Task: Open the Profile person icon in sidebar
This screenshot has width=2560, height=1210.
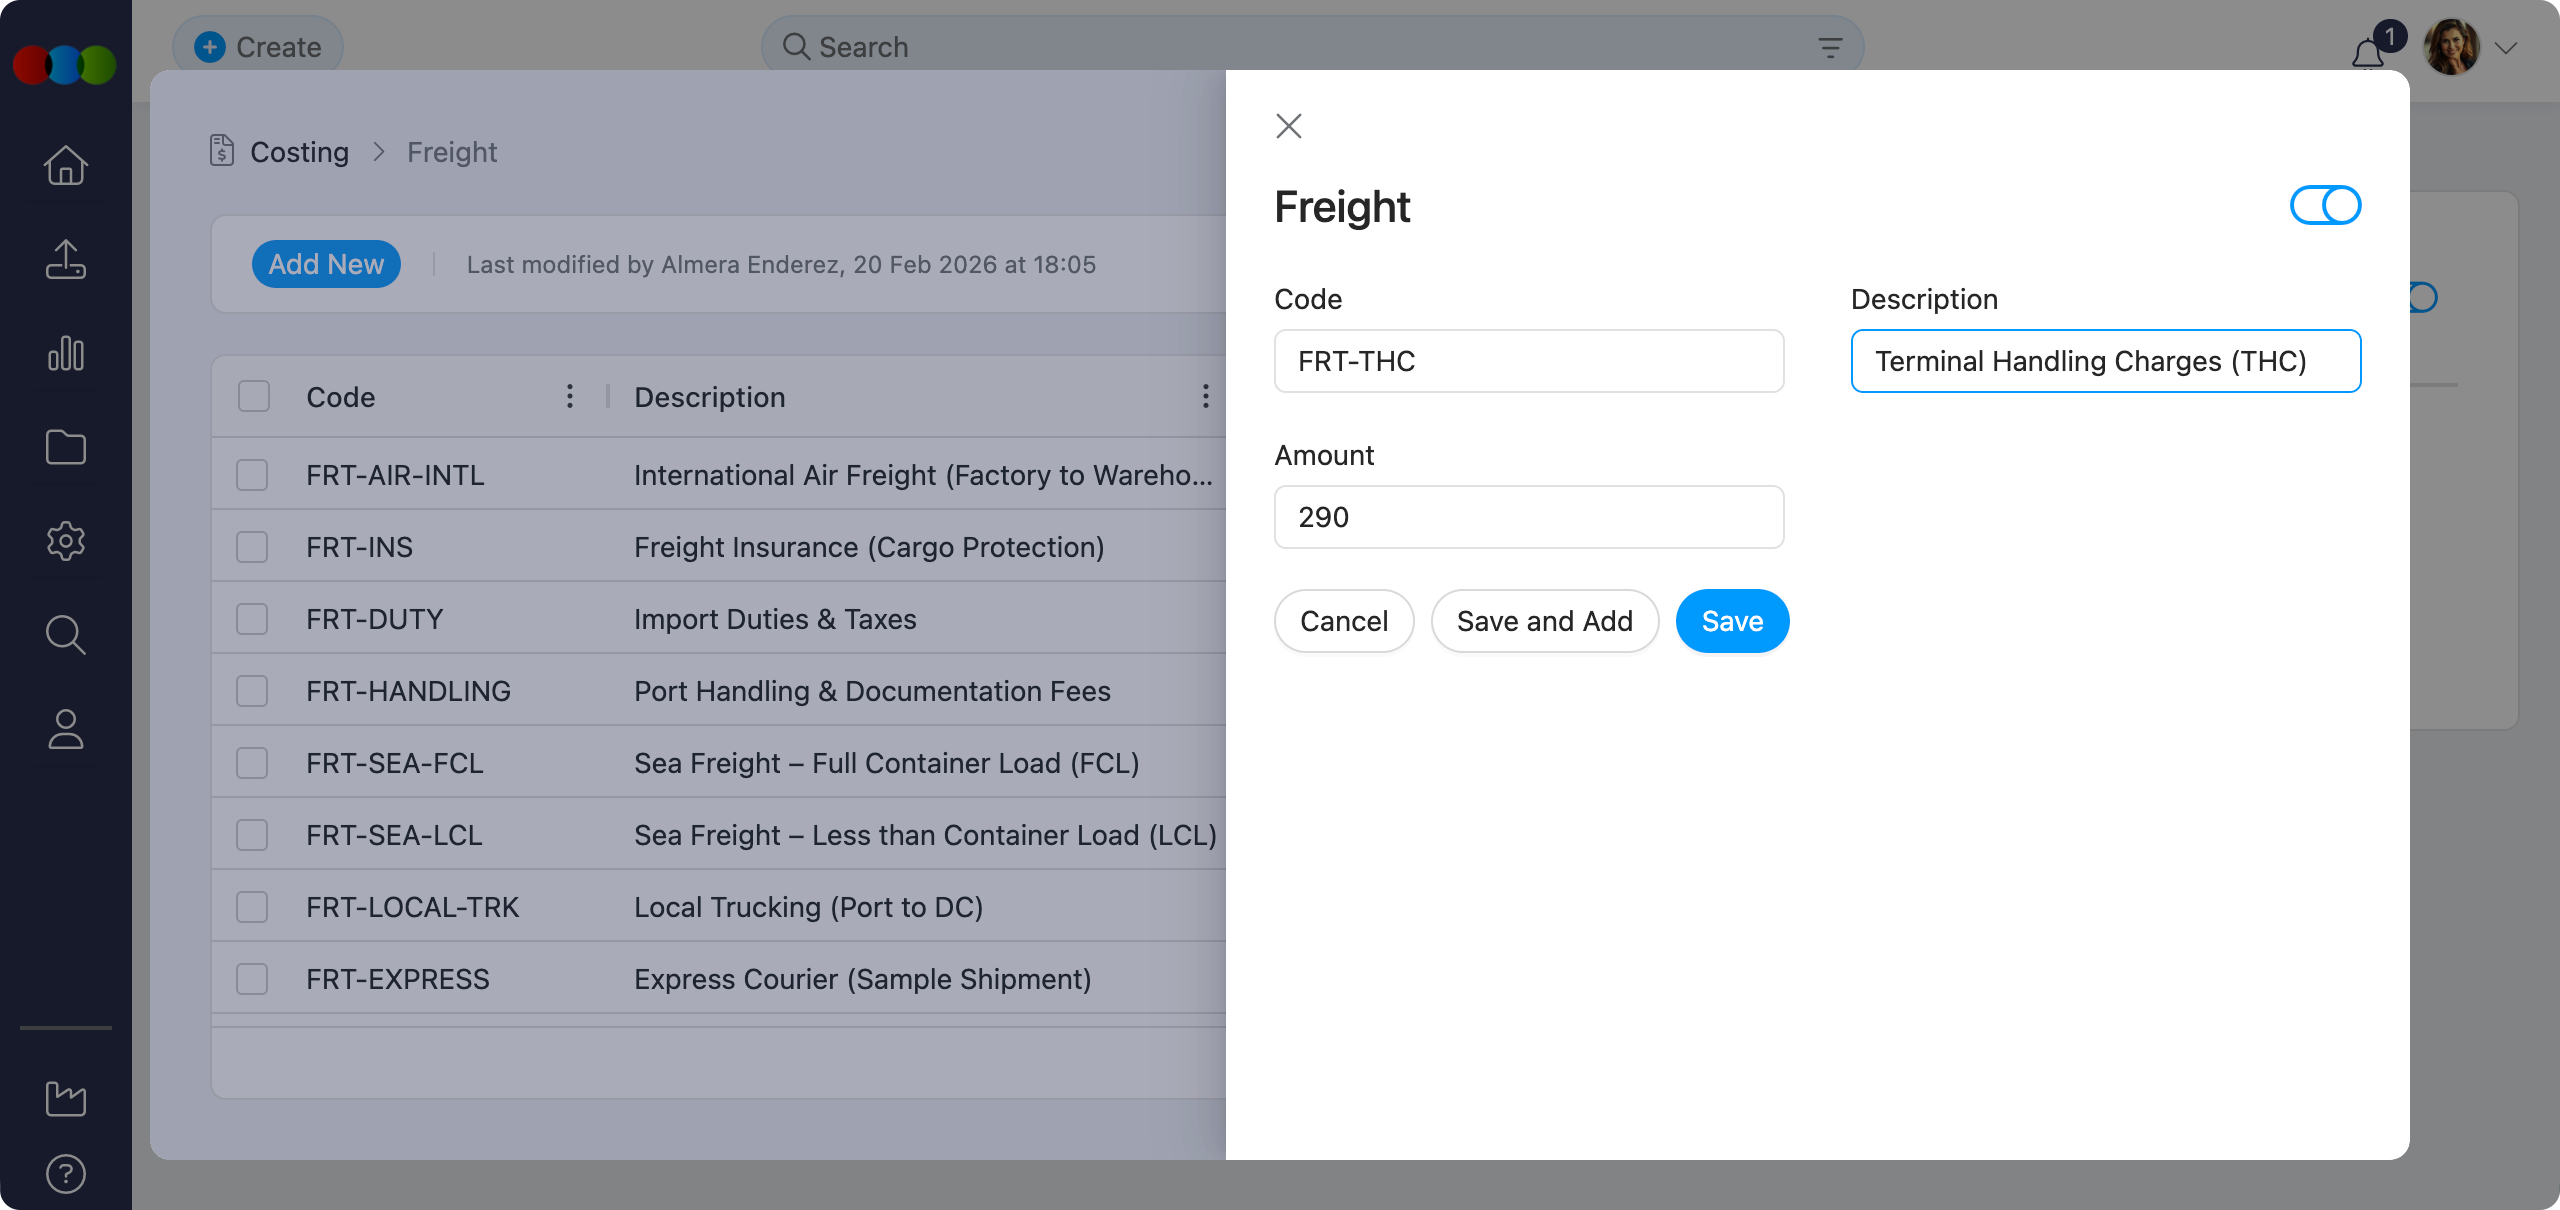Action: (x=65, y=729)
